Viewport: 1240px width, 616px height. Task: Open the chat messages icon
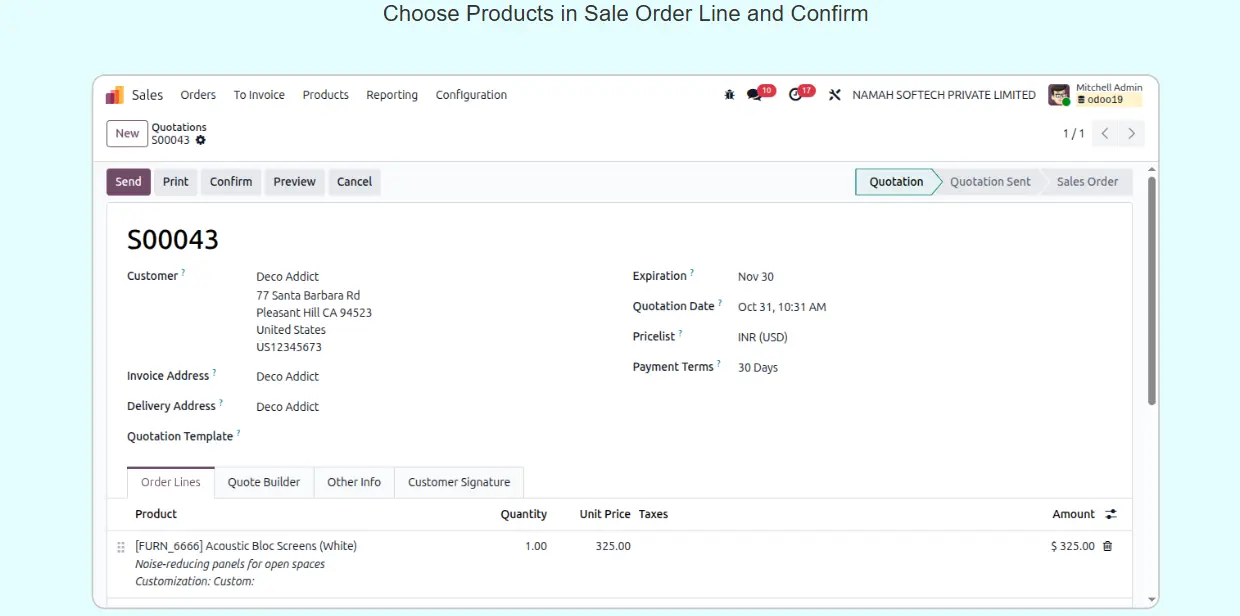(x=755, y=95)
